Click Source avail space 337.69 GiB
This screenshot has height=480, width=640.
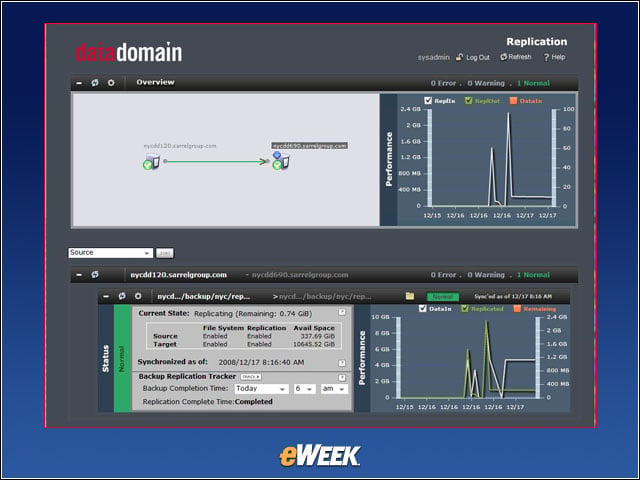point(318,336)
